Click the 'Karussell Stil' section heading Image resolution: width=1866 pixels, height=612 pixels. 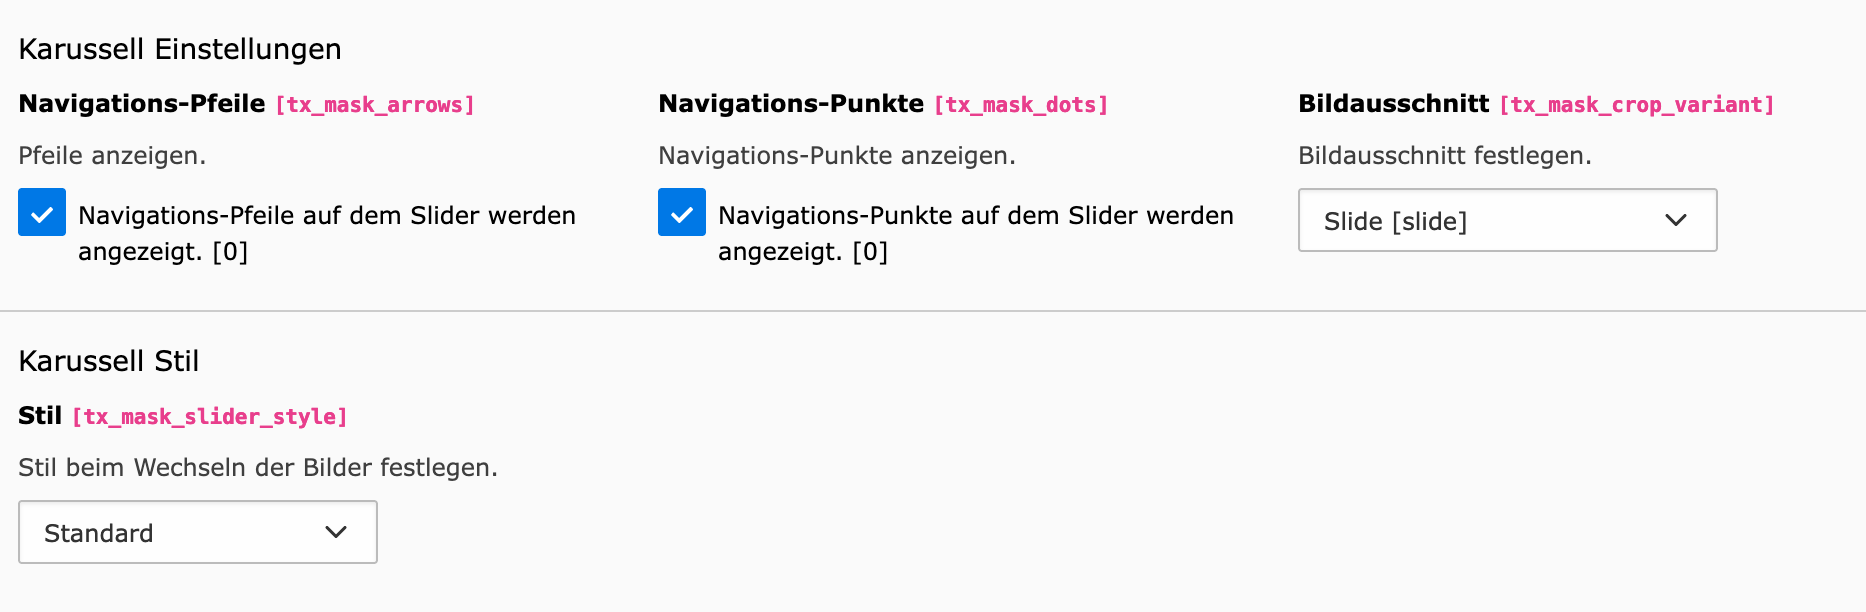(x=109, y=361)
